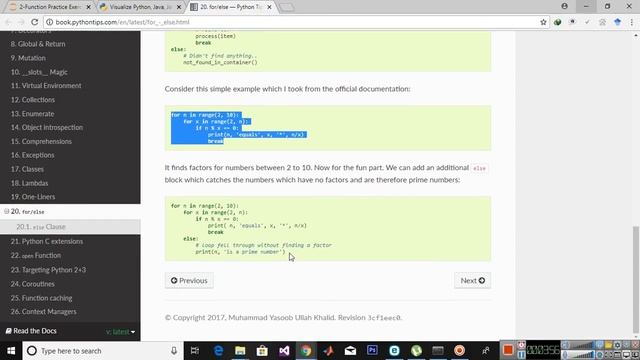
Task: Open Task View on the taskbar
Action: pyautogui.click(x=195, y=351)
